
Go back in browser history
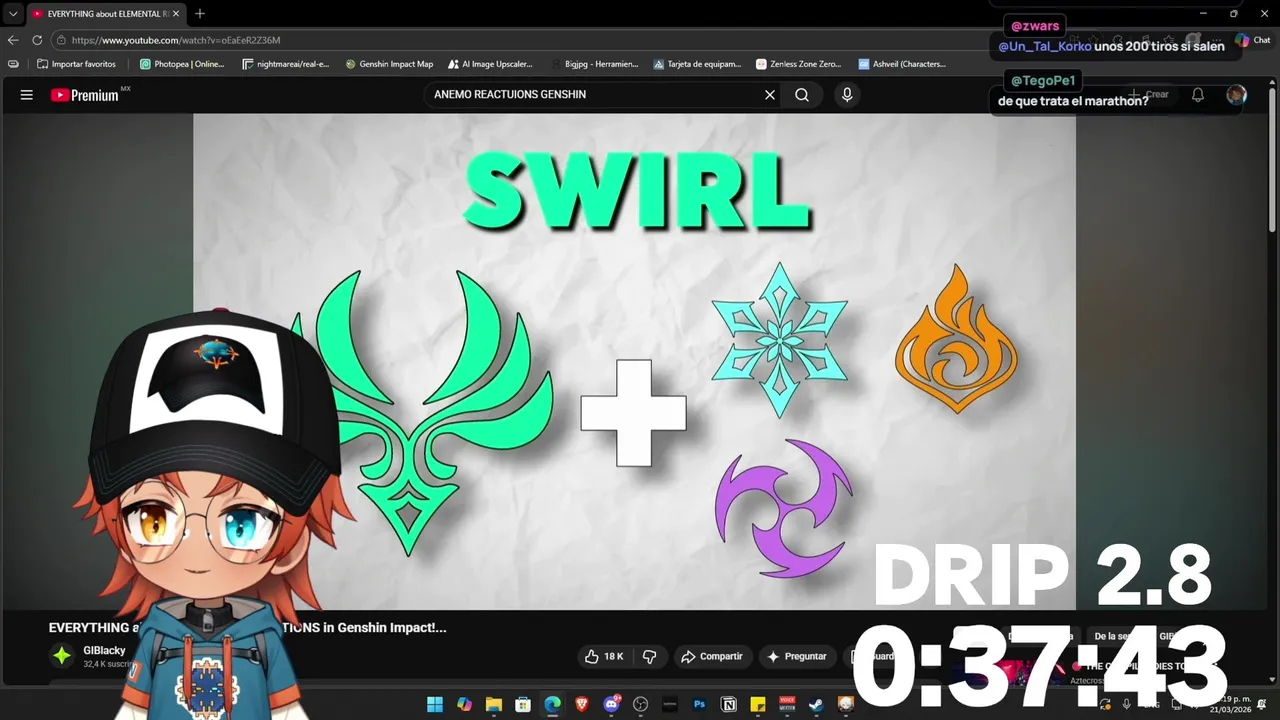(13, 40)
